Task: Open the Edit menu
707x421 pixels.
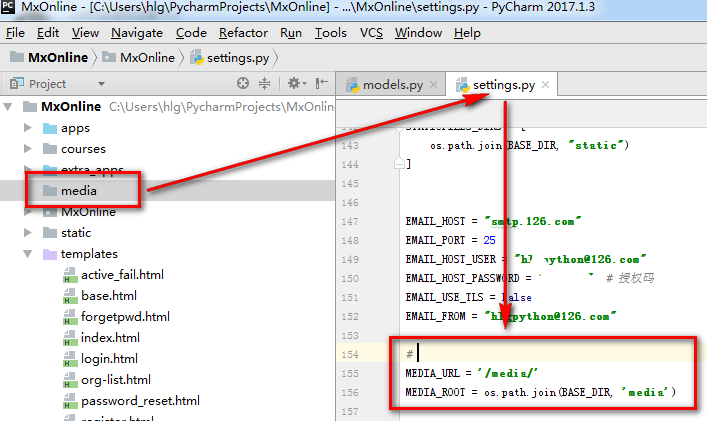Action: [x=48, y=33]
